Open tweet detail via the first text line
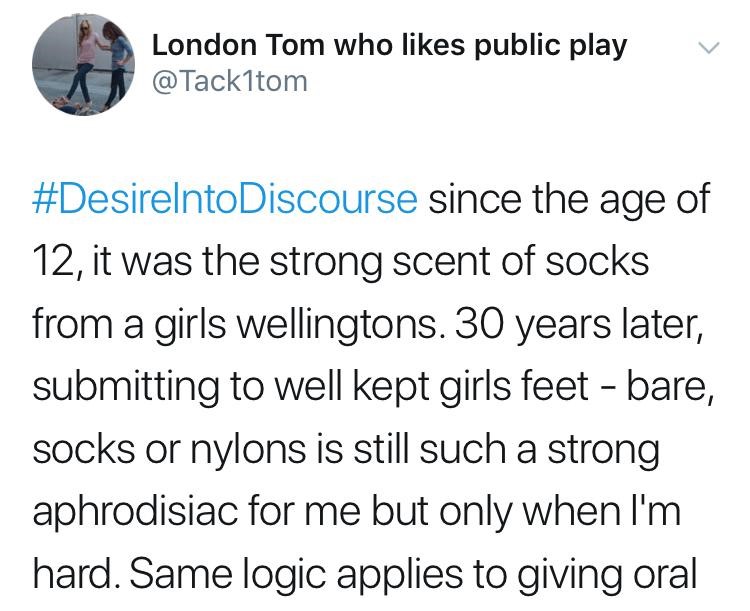The width and height of the screenshot is (750, 611). 371,199
